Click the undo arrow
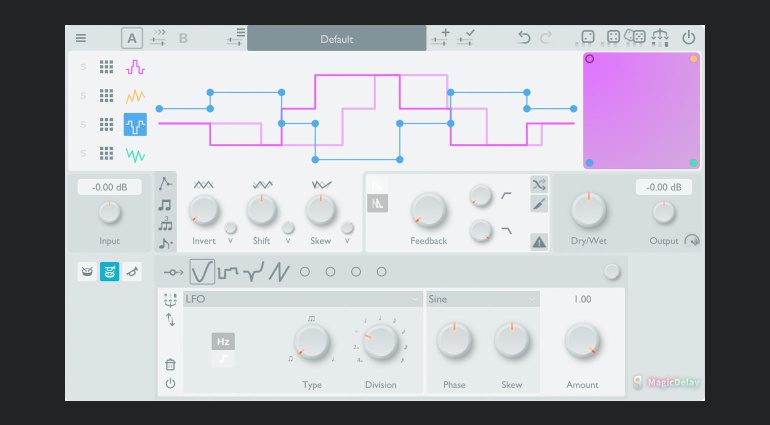The height and width of the screenshot is (425, 770). pyautogui.click(x=524, y=39)
